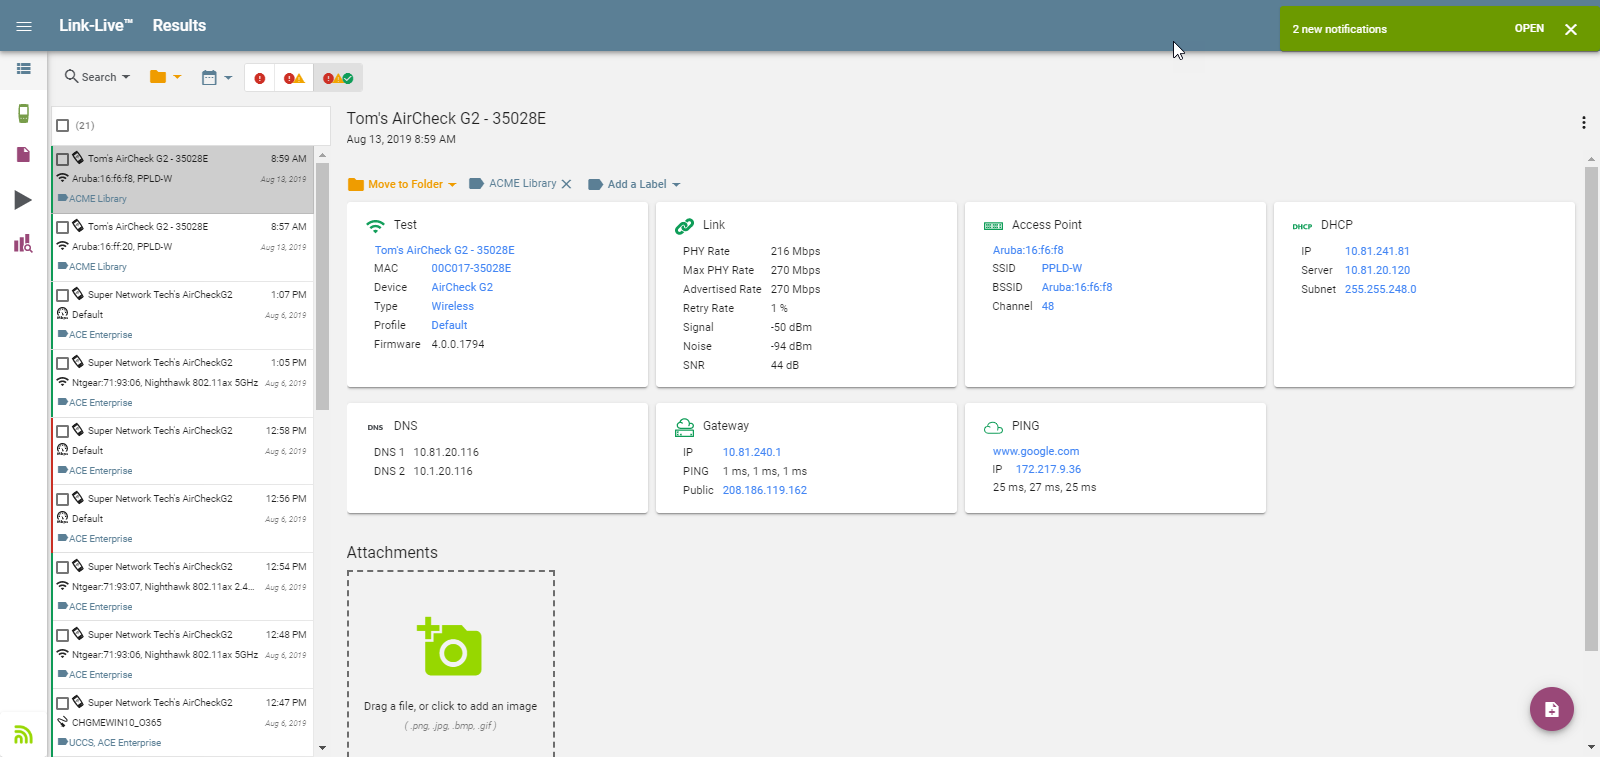1600x757 pixels.
Task: Toggle the select-all results checkbox
Action: [x=63, y=126]
